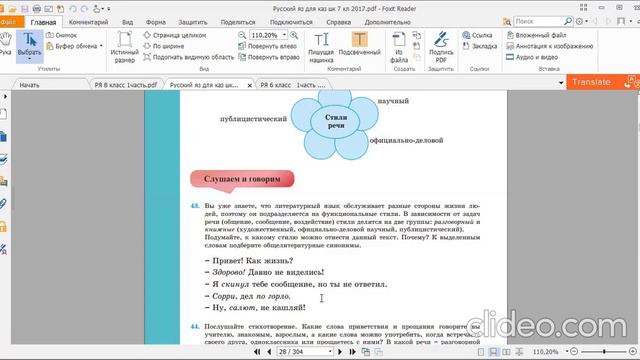
Task: Open the Поделиться ribbon tab
Action: pyautogui.click(x=238, y=22)
